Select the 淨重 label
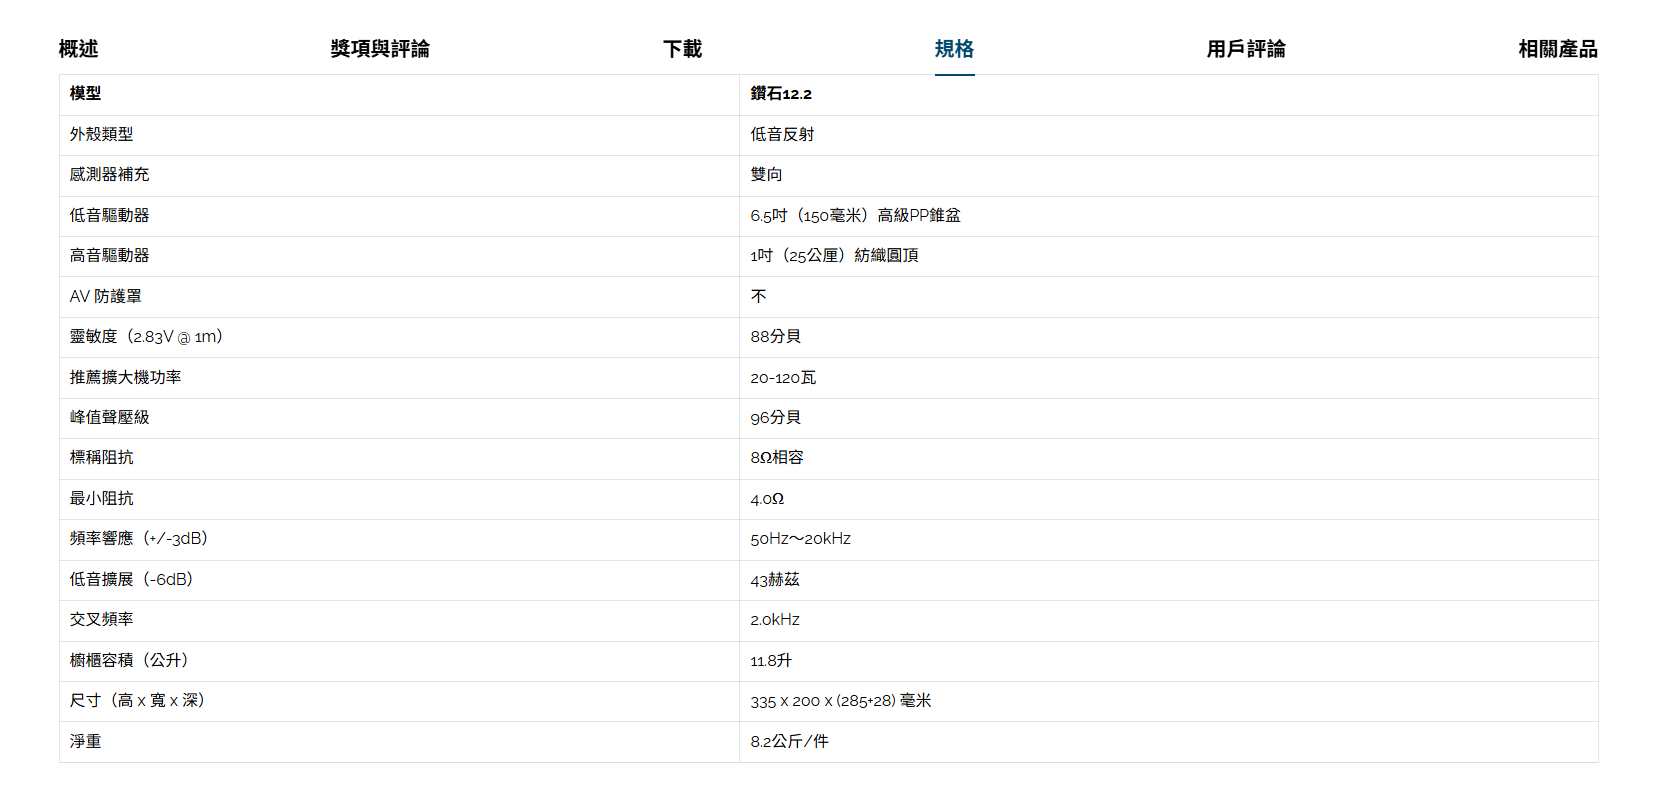The height and width of the screenshot is (808, 1660). pos(85,741)
